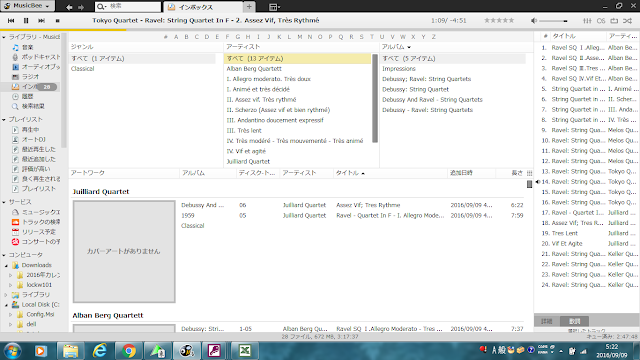Select Juilliard Quartet in artist filter list
This screenshot has height=360, width=640.
click(x=248, y=162)
